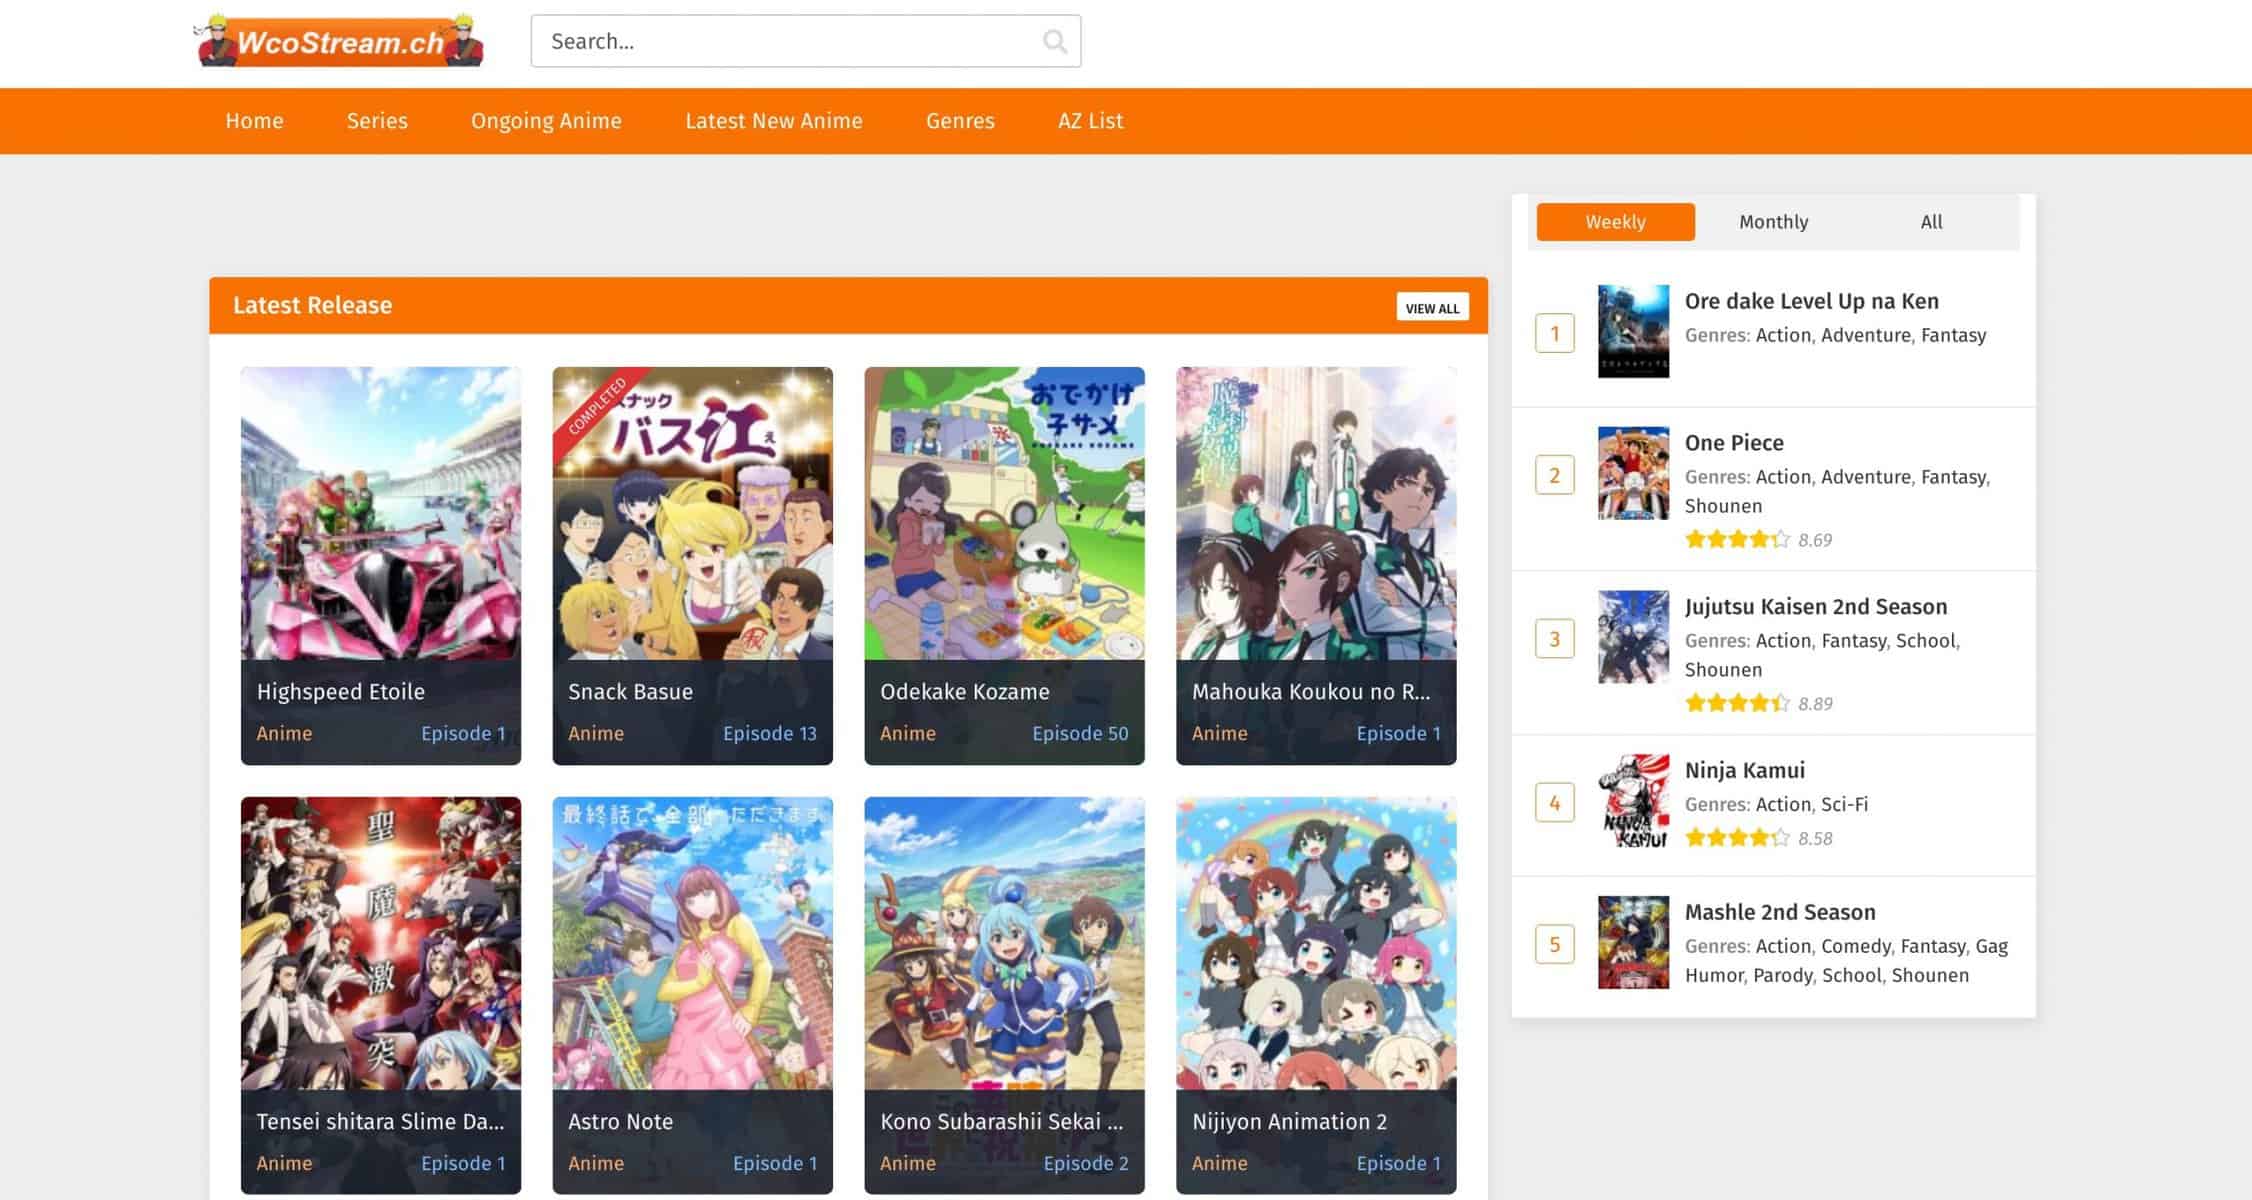Click Sci-Fi genre under Ninja Kamui
The width and height of the screenshot is (2252, 1200).
tap(1844, 804)
